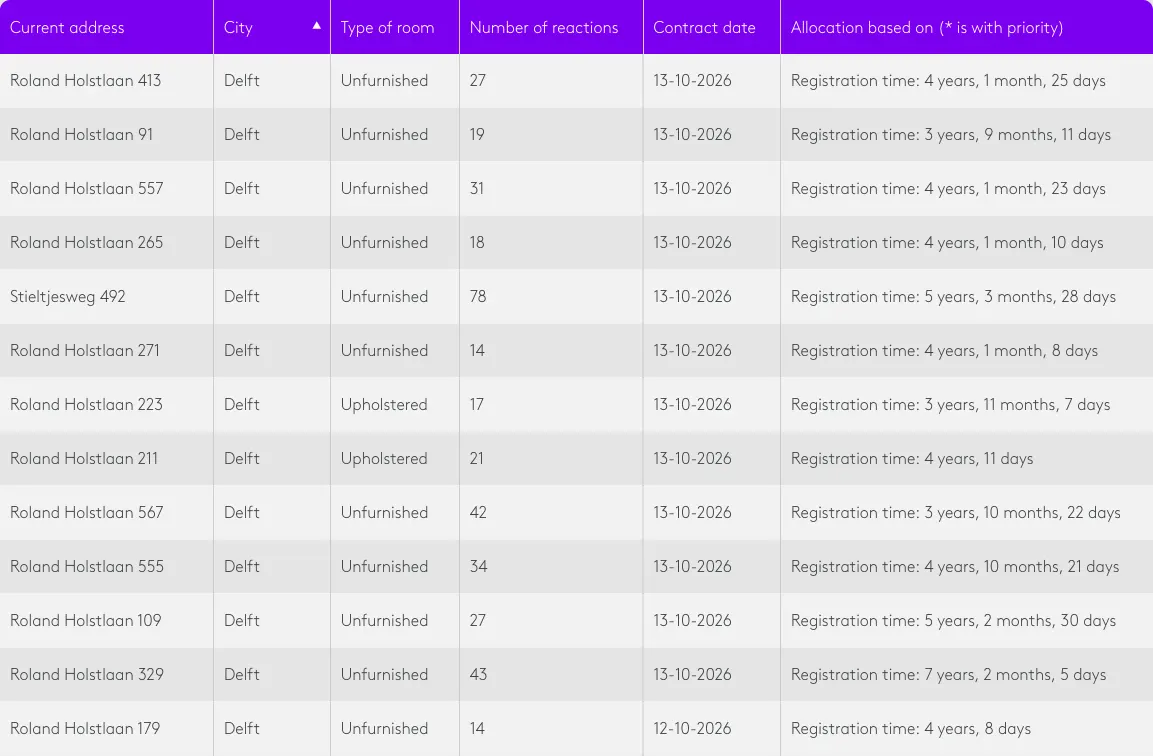Select the address Stieltjesweg 492
The image size is (1153, 756).
[68, 296]
